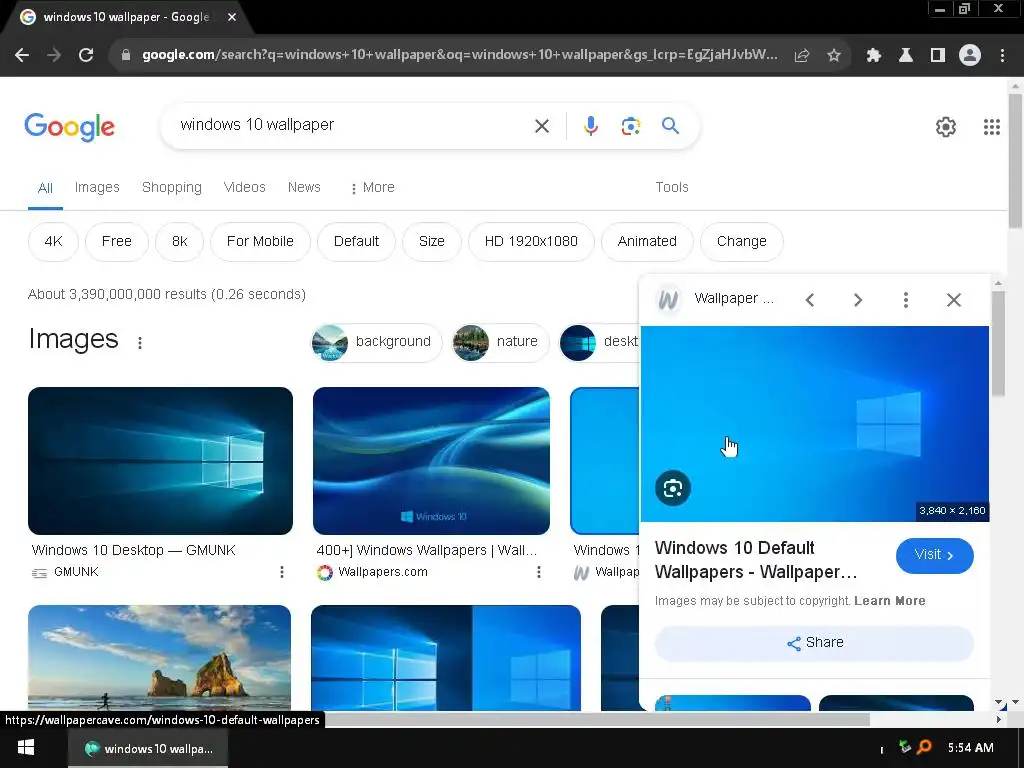Apply the 4K filter chip

[54, 242]
